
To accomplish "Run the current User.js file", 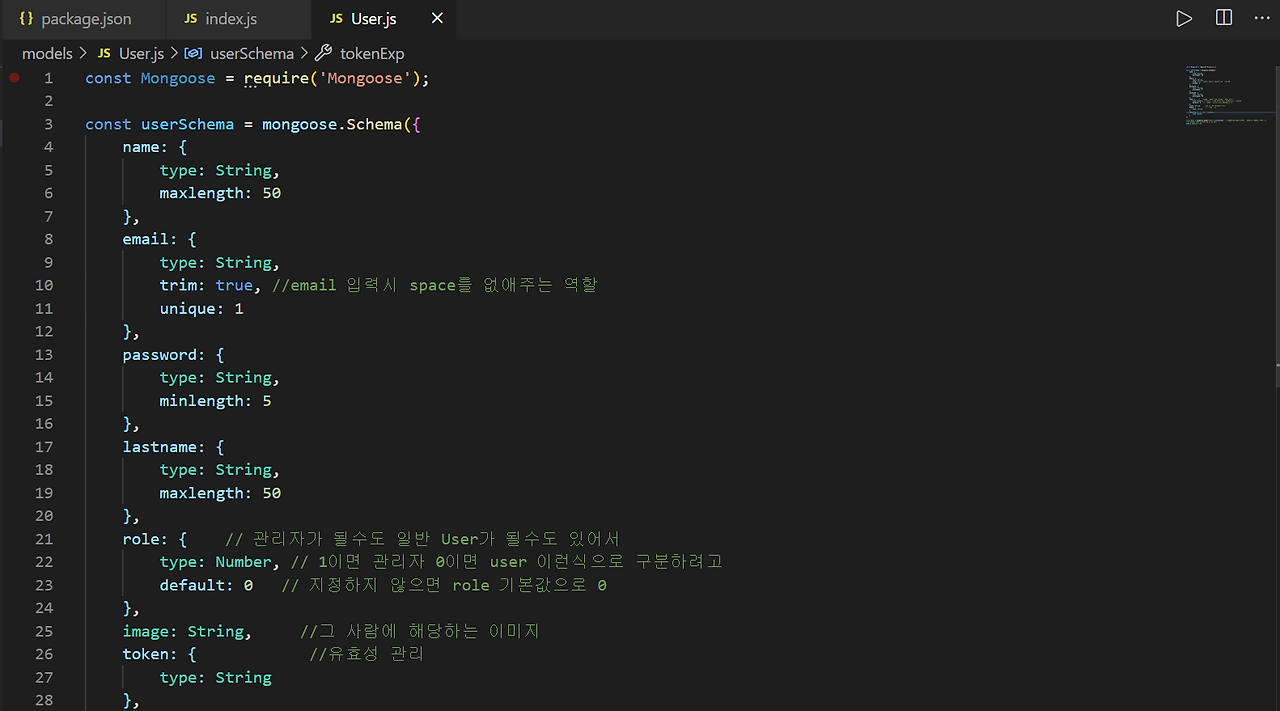I will click(1184, 17).
